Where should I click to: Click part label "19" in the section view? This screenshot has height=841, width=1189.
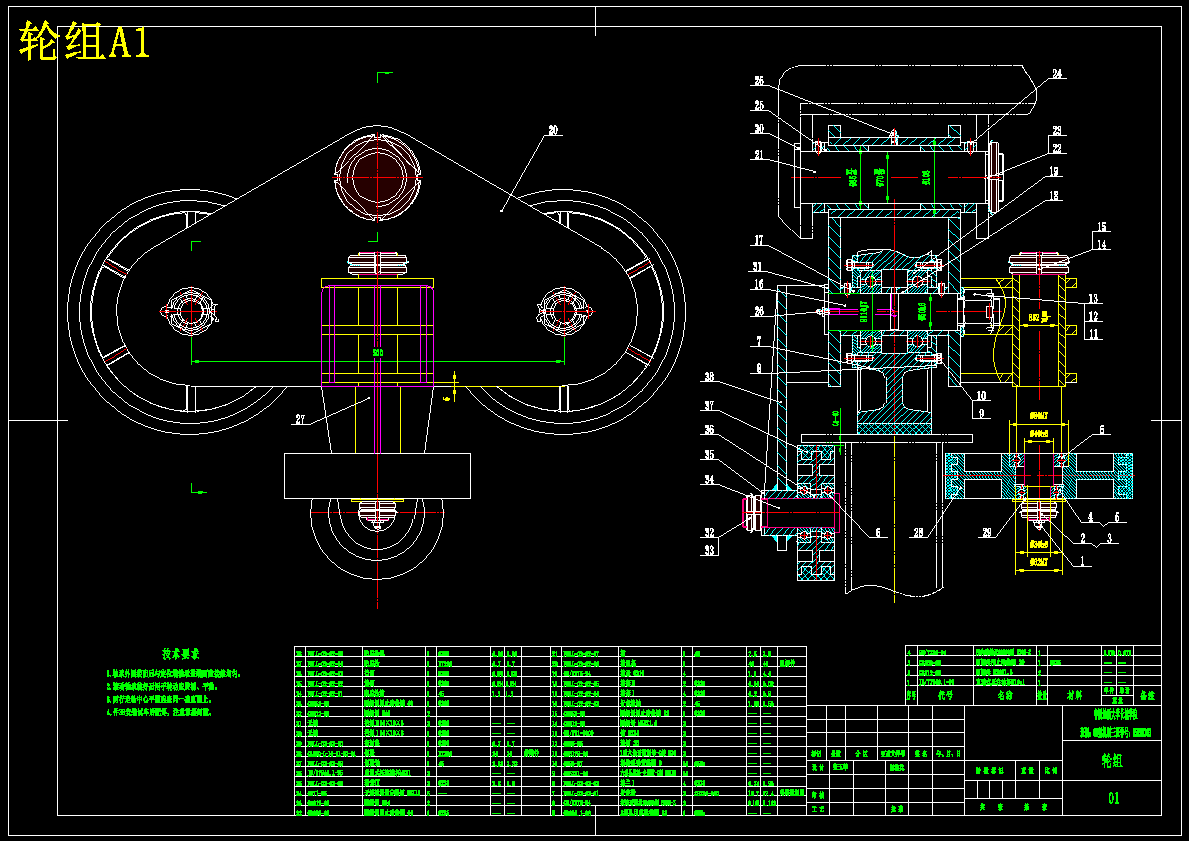click(x=1053, y=172)
